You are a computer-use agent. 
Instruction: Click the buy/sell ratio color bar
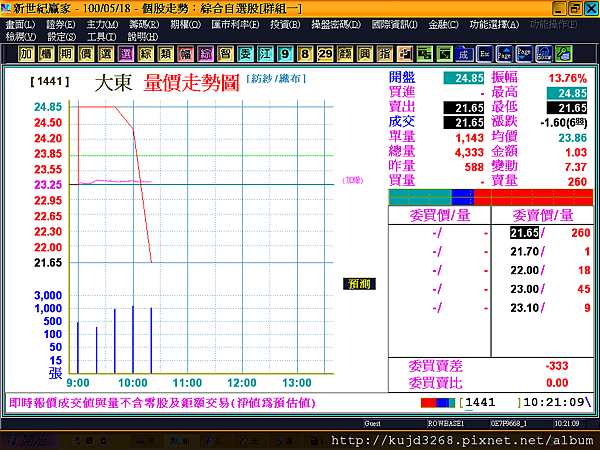point(491,197)
